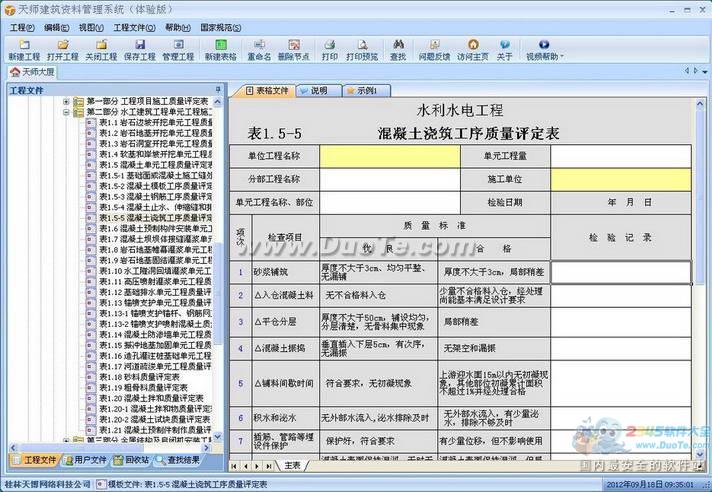Open the 工程(P) menu
Image resolution: width=712 pixels, height=492 pixels.
[22, 28]
